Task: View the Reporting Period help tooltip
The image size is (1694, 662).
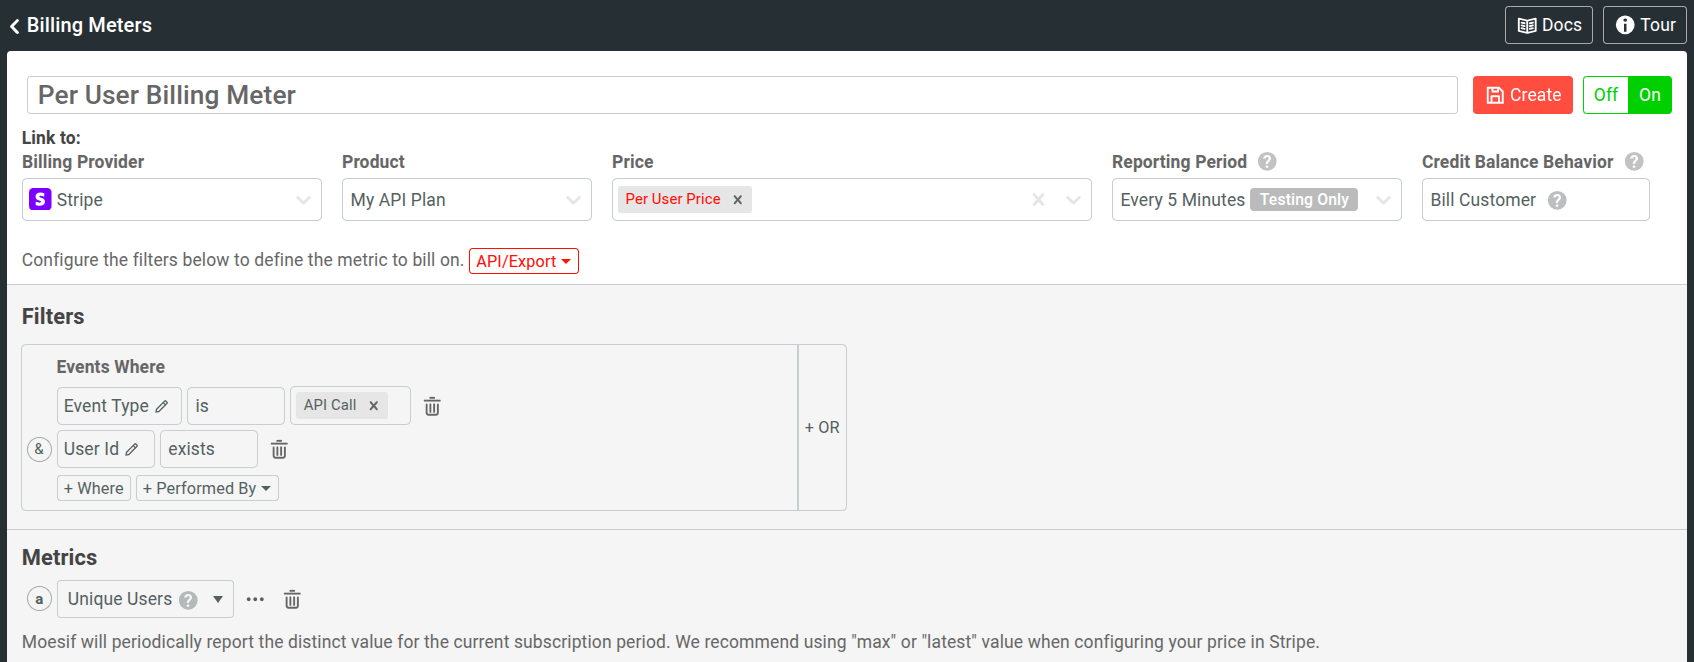Action: click(x=1266, y=161)
